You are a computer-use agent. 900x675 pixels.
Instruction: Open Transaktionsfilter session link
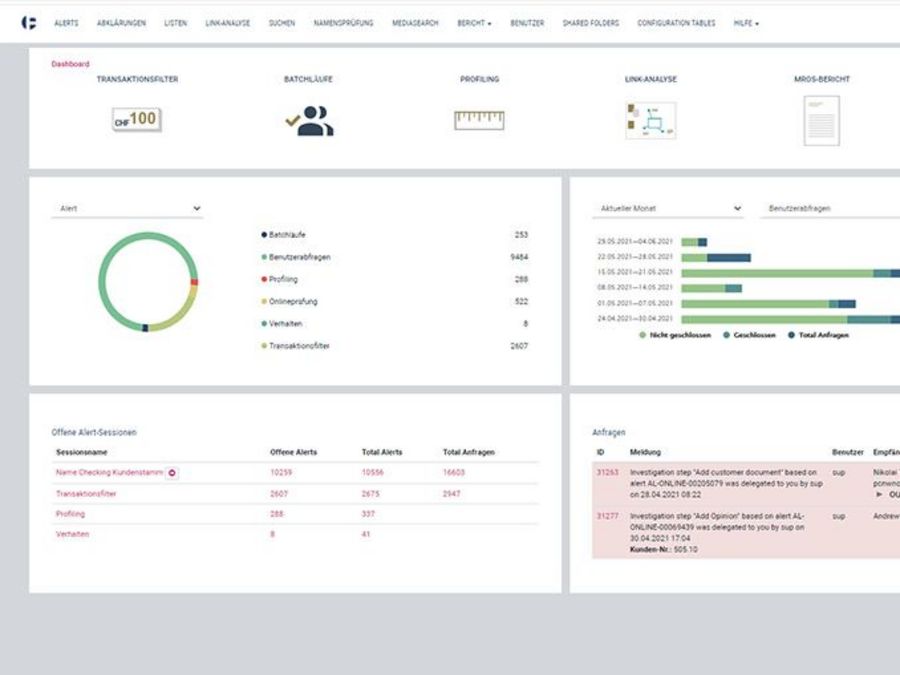(x=86, y=494)
